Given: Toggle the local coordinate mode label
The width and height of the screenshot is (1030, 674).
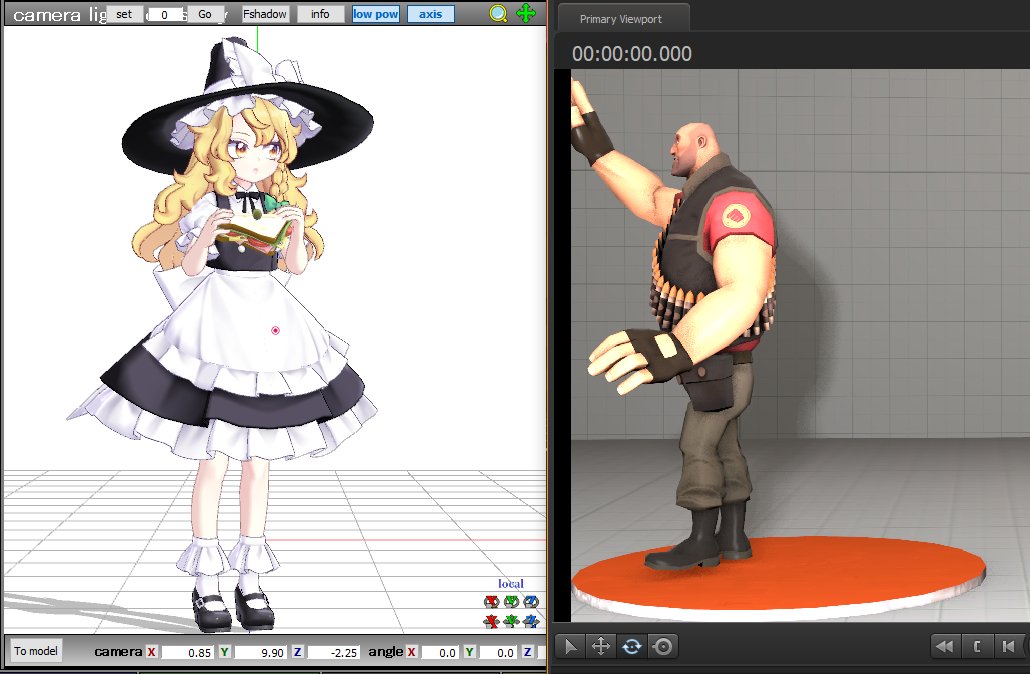Looking at the screenshot, I should (x=510, y=584).
